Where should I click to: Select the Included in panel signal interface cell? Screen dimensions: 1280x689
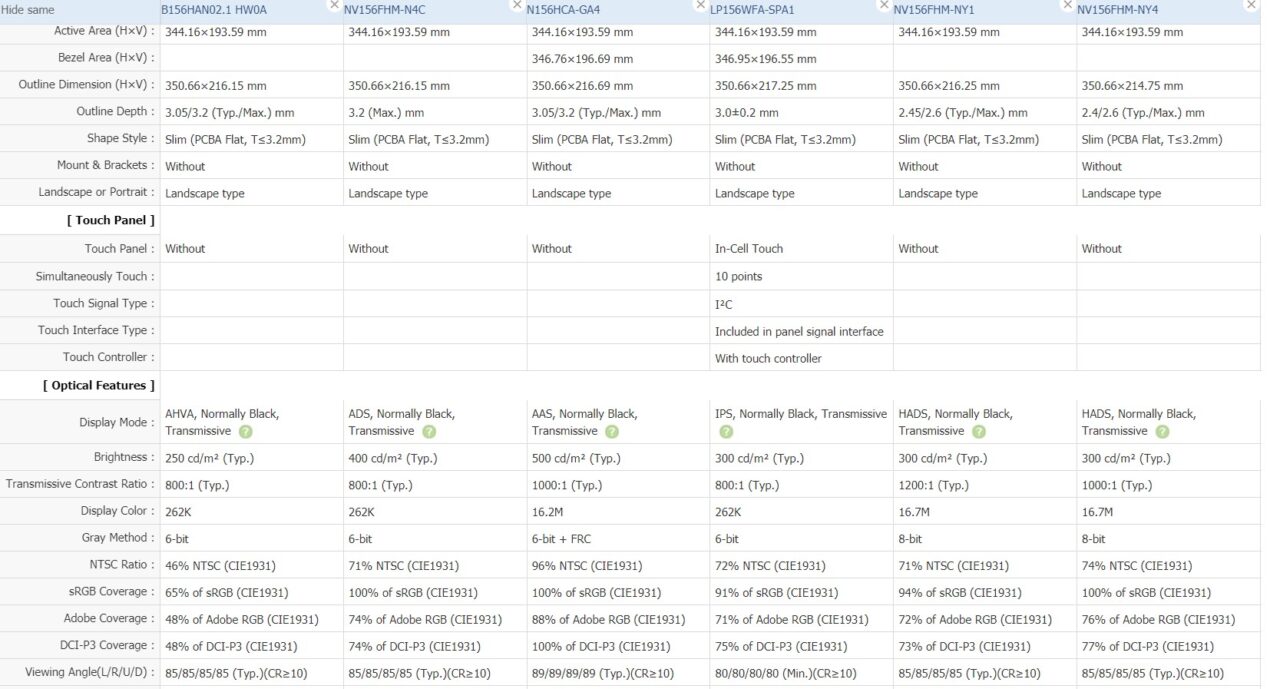[799, 331]
